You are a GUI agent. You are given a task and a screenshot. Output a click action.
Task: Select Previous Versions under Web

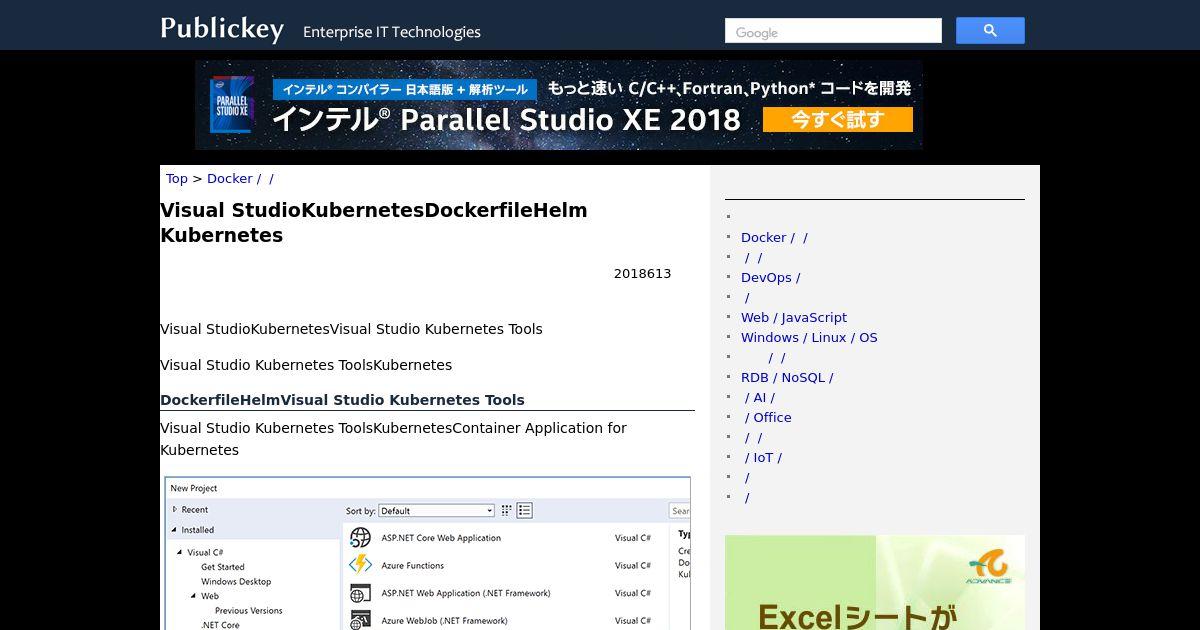coord(248,610)
